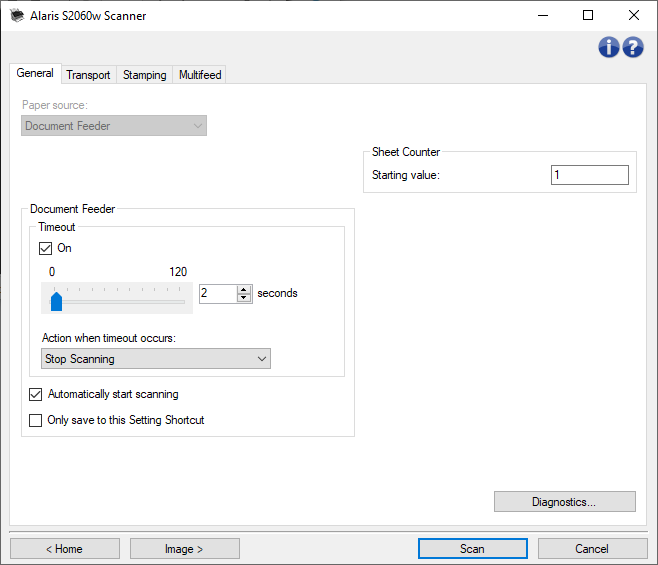The height and width of the screenshot is (565, 658).
Task: Maximize the Alaris scanner window
Action: click(x=588, y=16)
